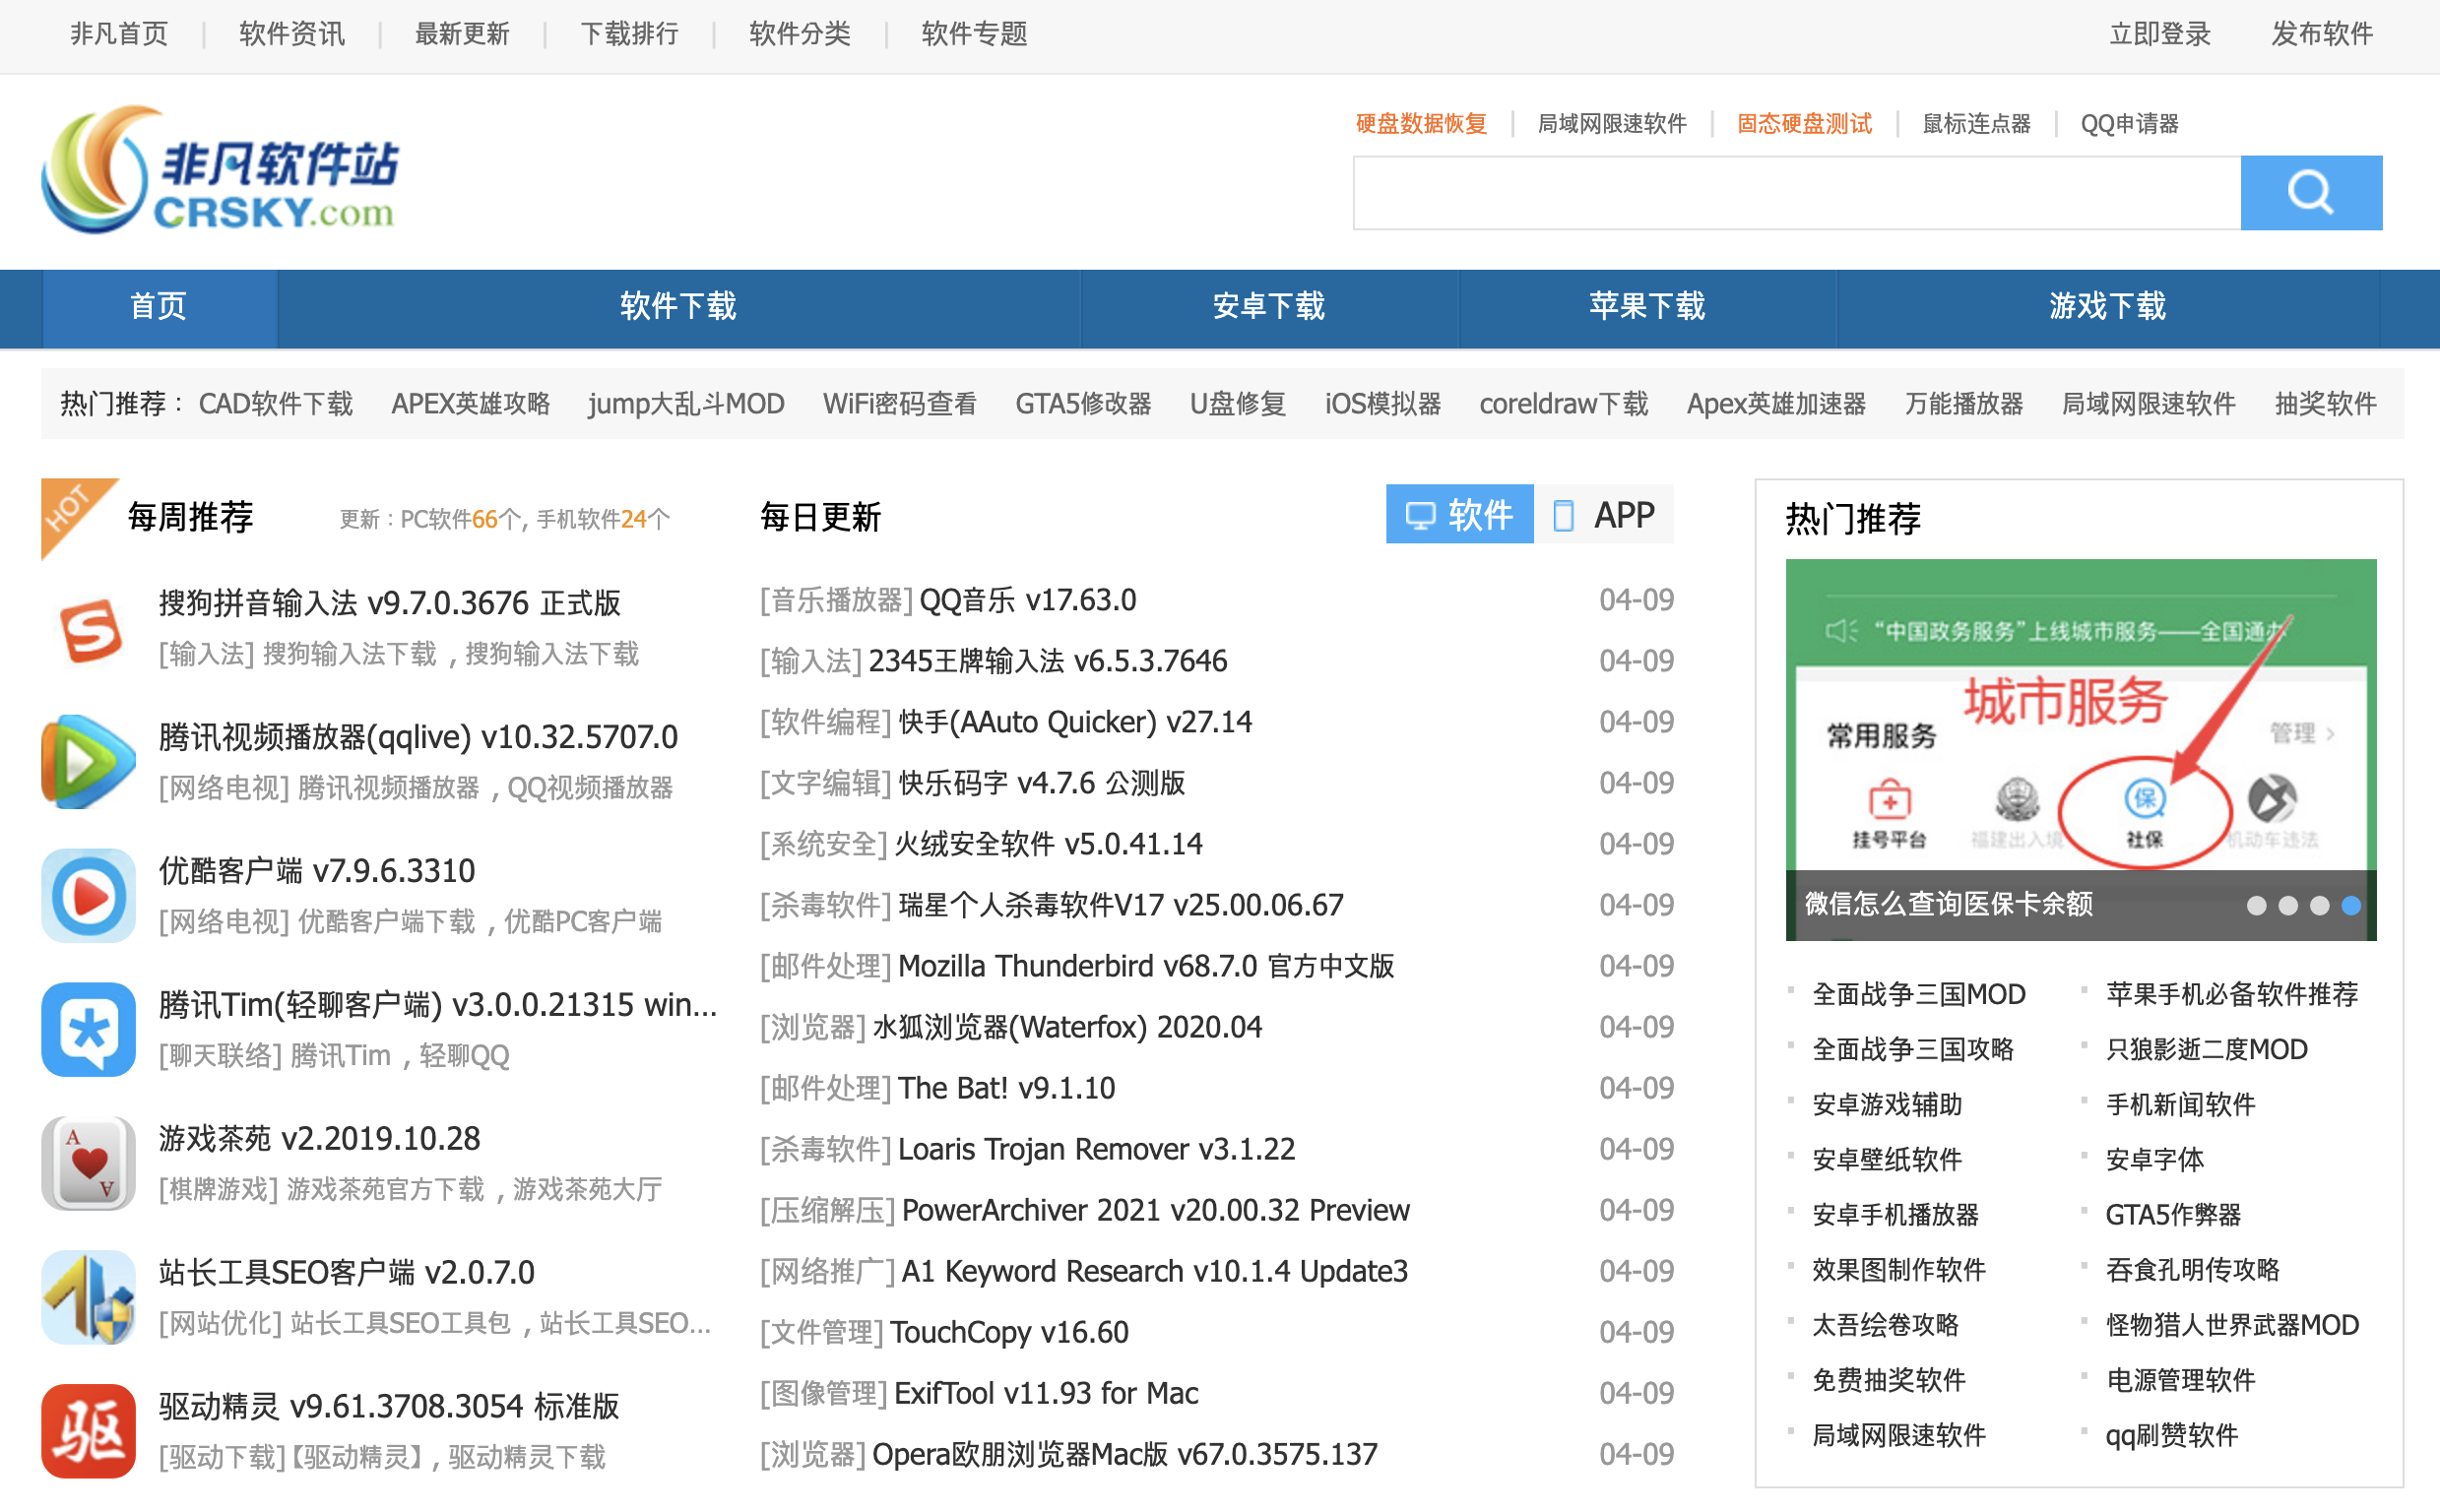Select the last blue carousel dot
Image resolution: width=2440 pixels, height=1512 pixels.
[2351, 906]
